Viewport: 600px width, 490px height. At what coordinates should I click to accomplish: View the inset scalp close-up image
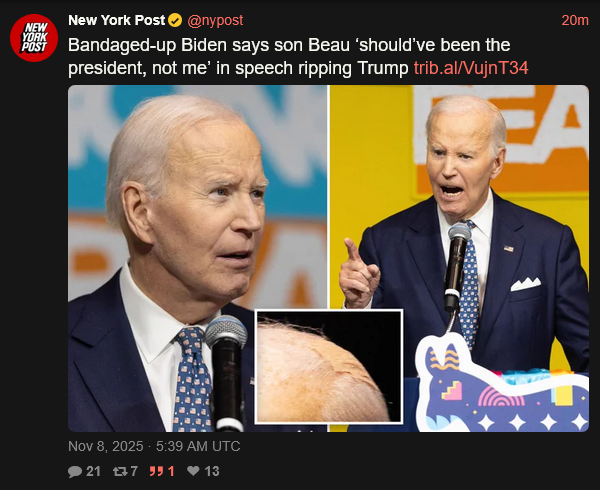coord(329,366)
